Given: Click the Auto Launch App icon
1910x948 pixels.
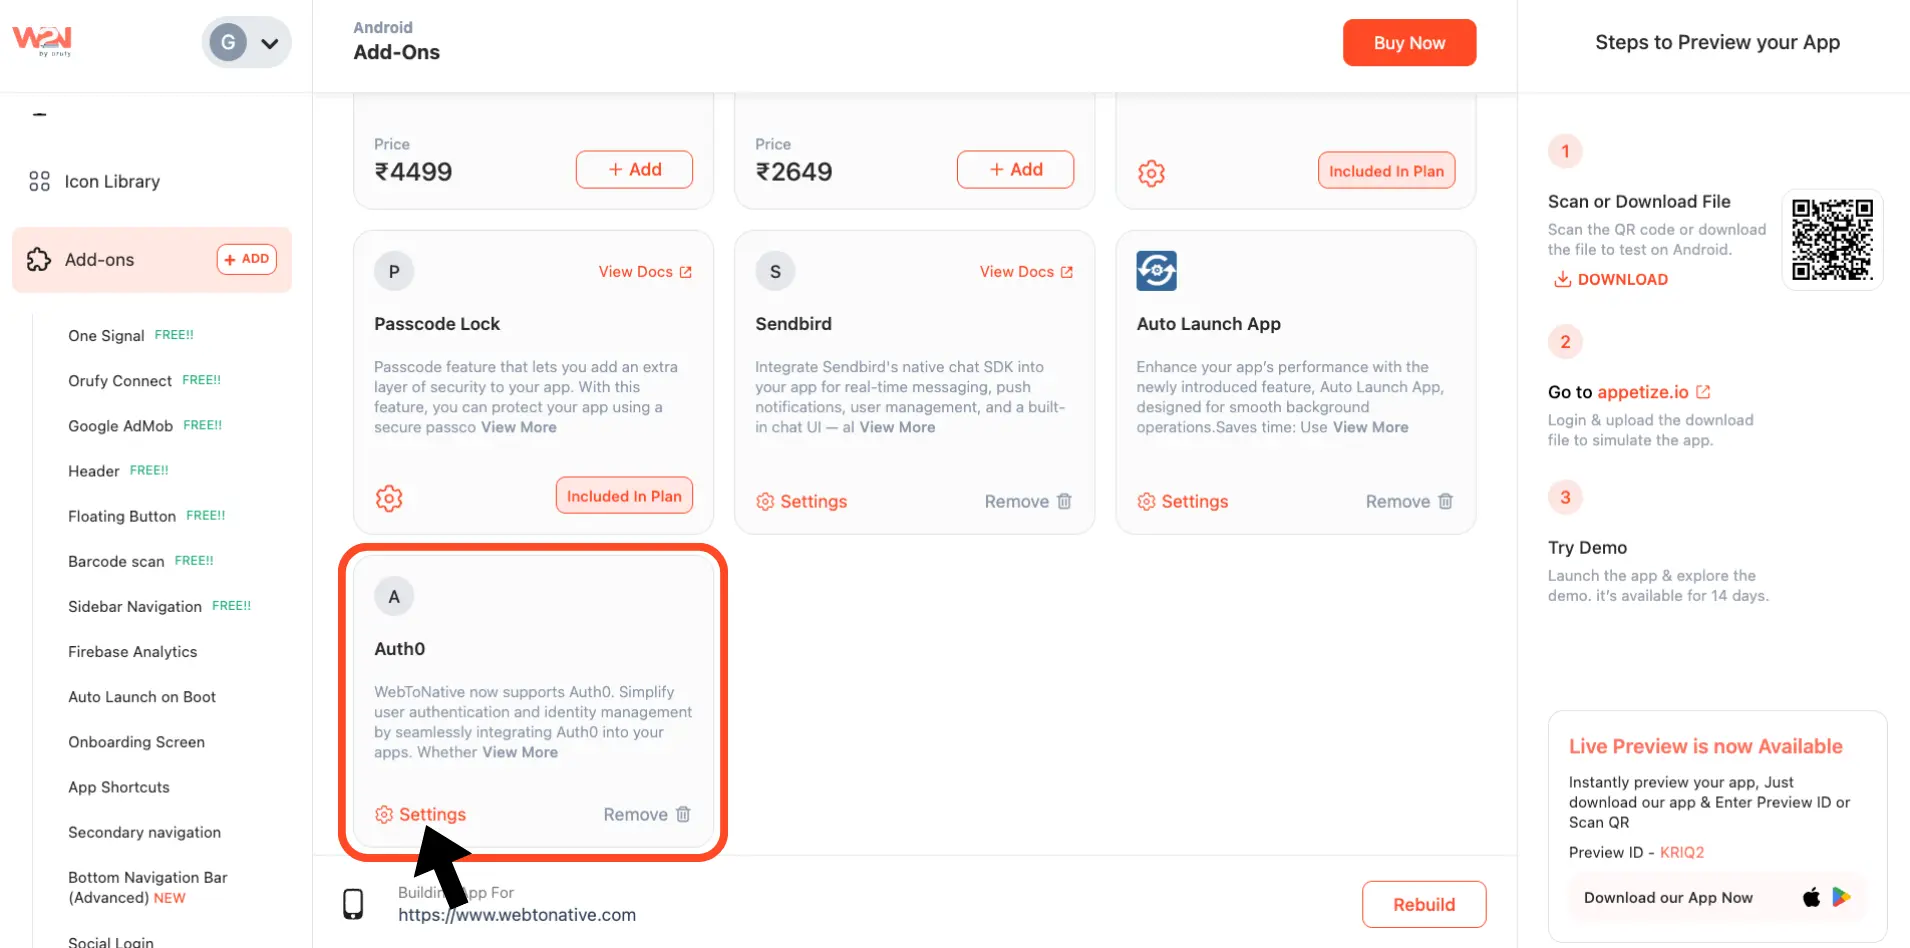Looking at the screenshot, I should [1156, 271].
